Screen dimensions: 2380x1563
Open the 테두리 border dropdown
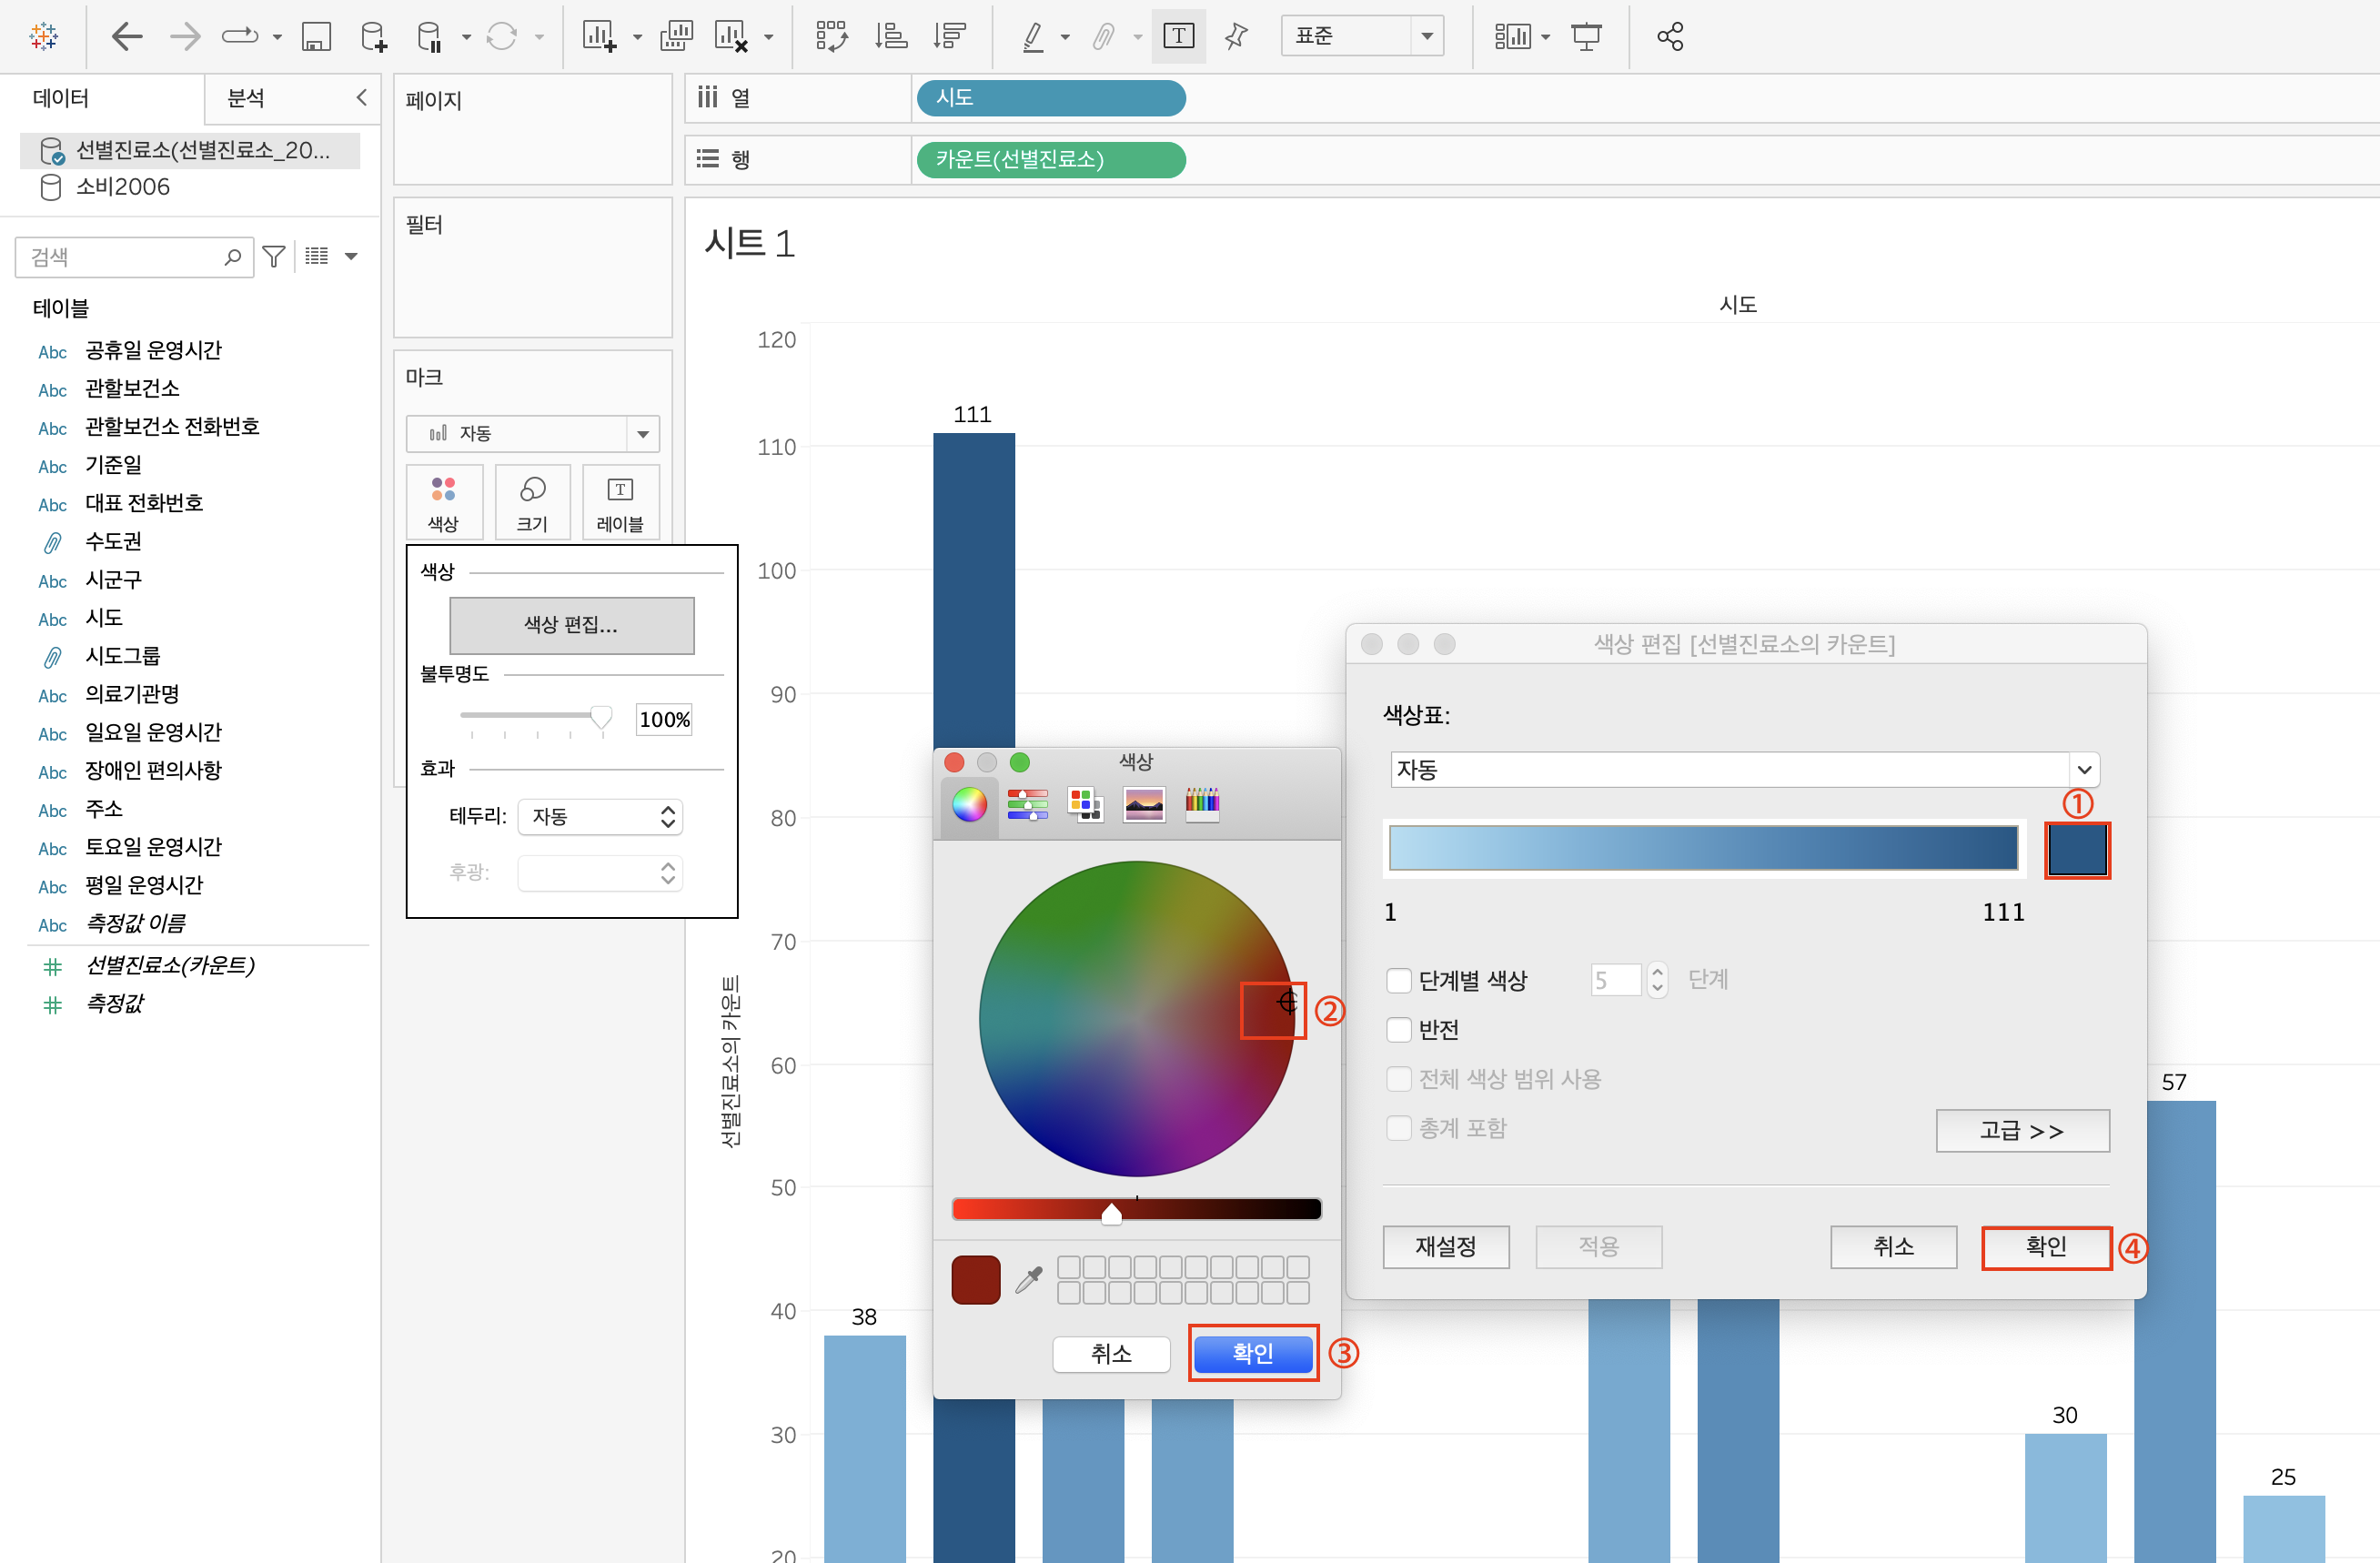click(600, 816)
